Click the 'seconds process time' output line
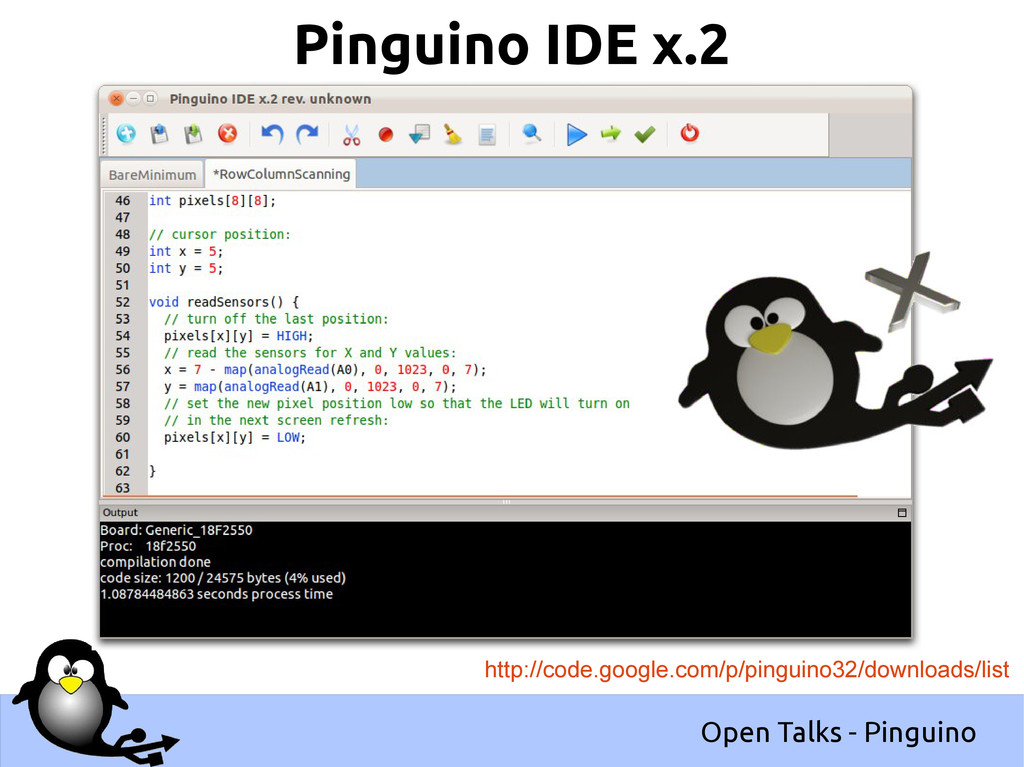Viewport: 1024px width, 767px height. pyautogui.click(x=216, y=594)
